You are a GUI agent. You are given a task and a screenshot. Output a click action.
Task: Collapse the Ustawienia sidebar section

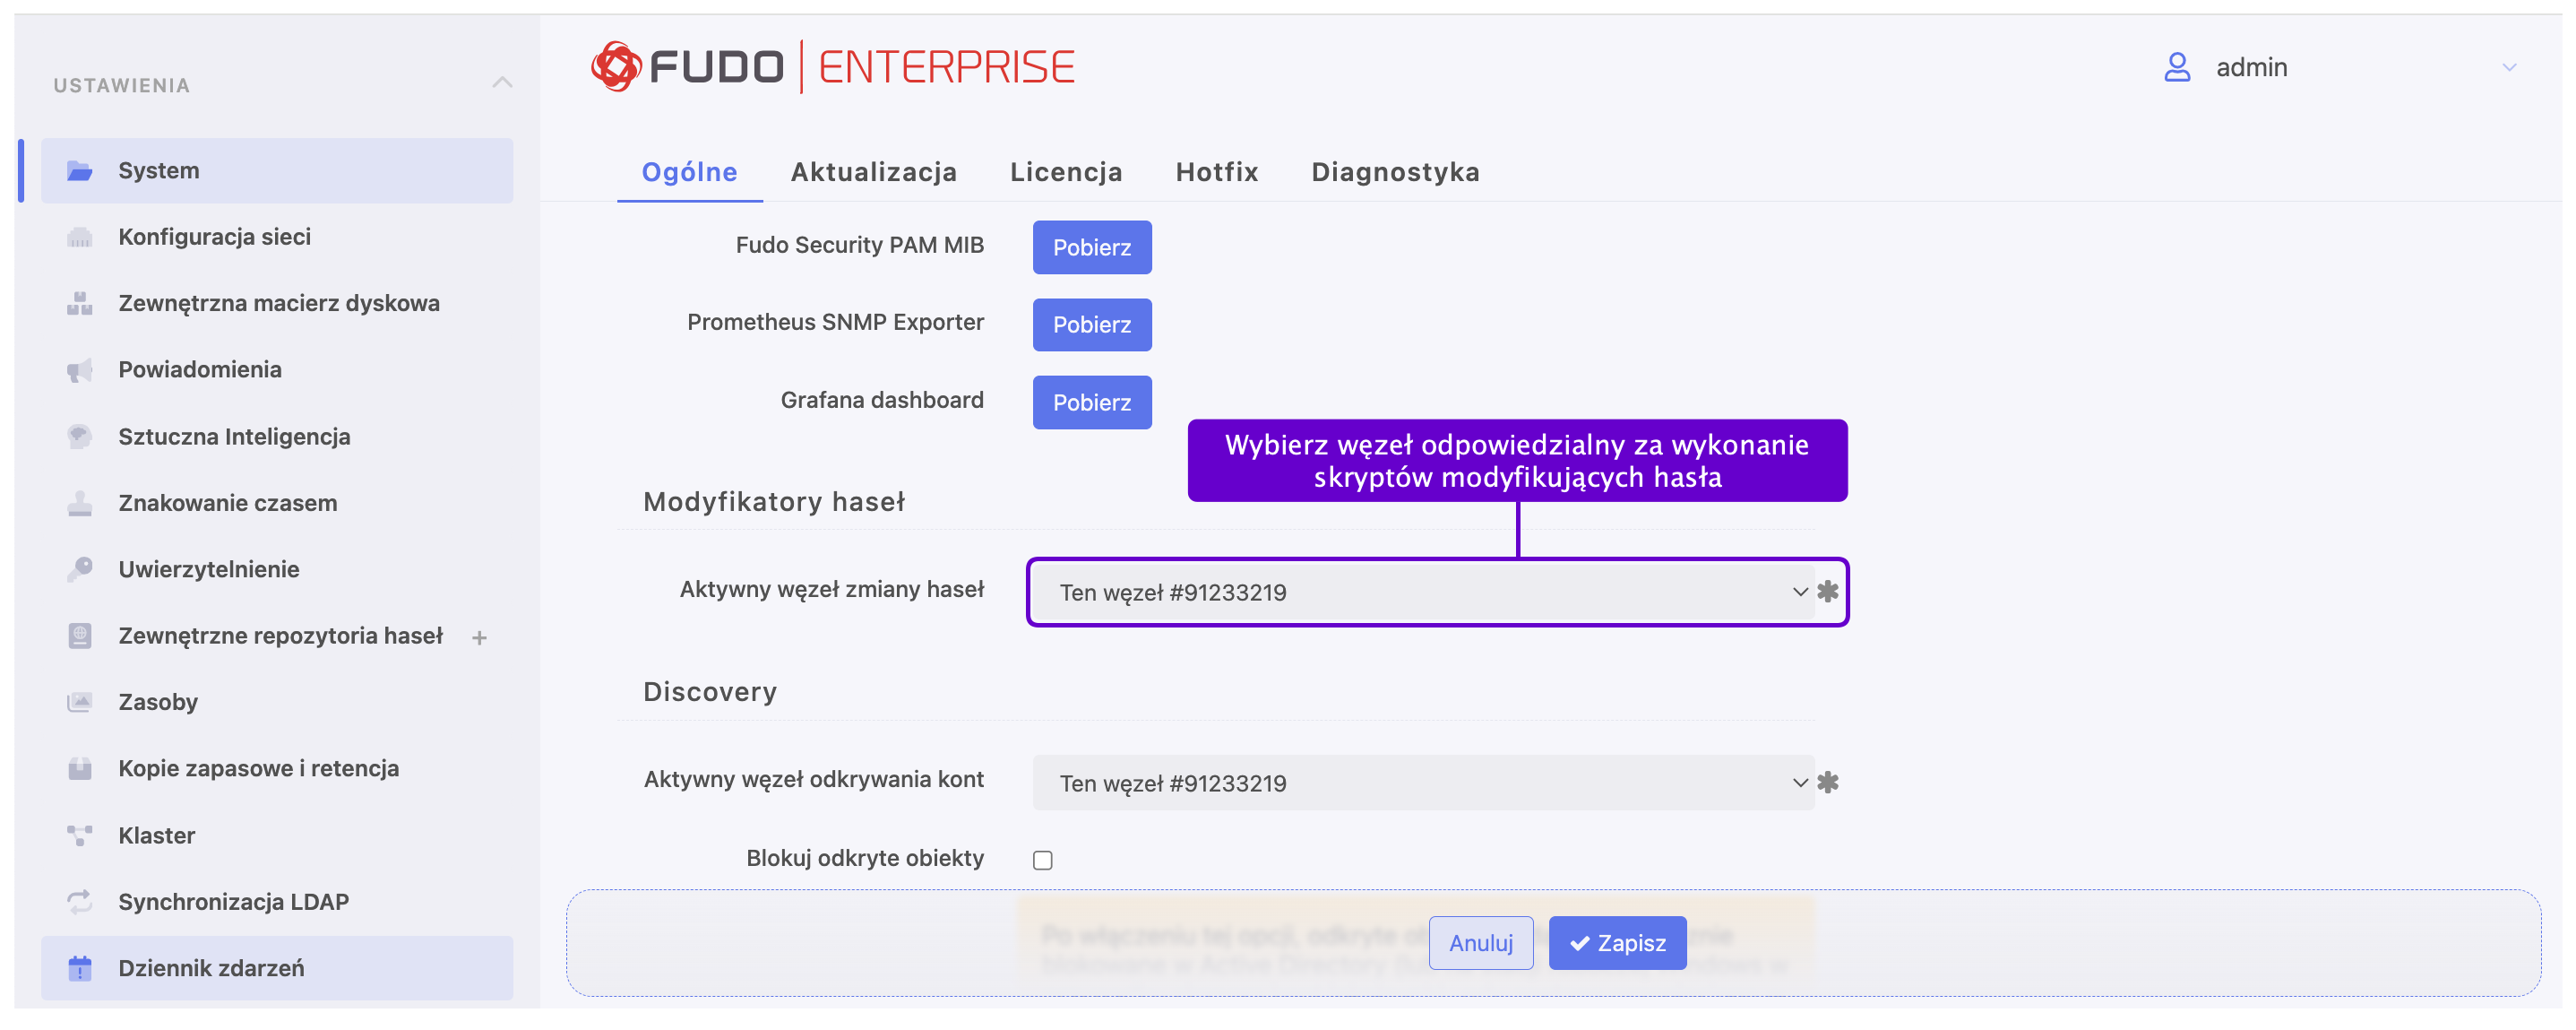pyautogui.click(x=503, y=83)
